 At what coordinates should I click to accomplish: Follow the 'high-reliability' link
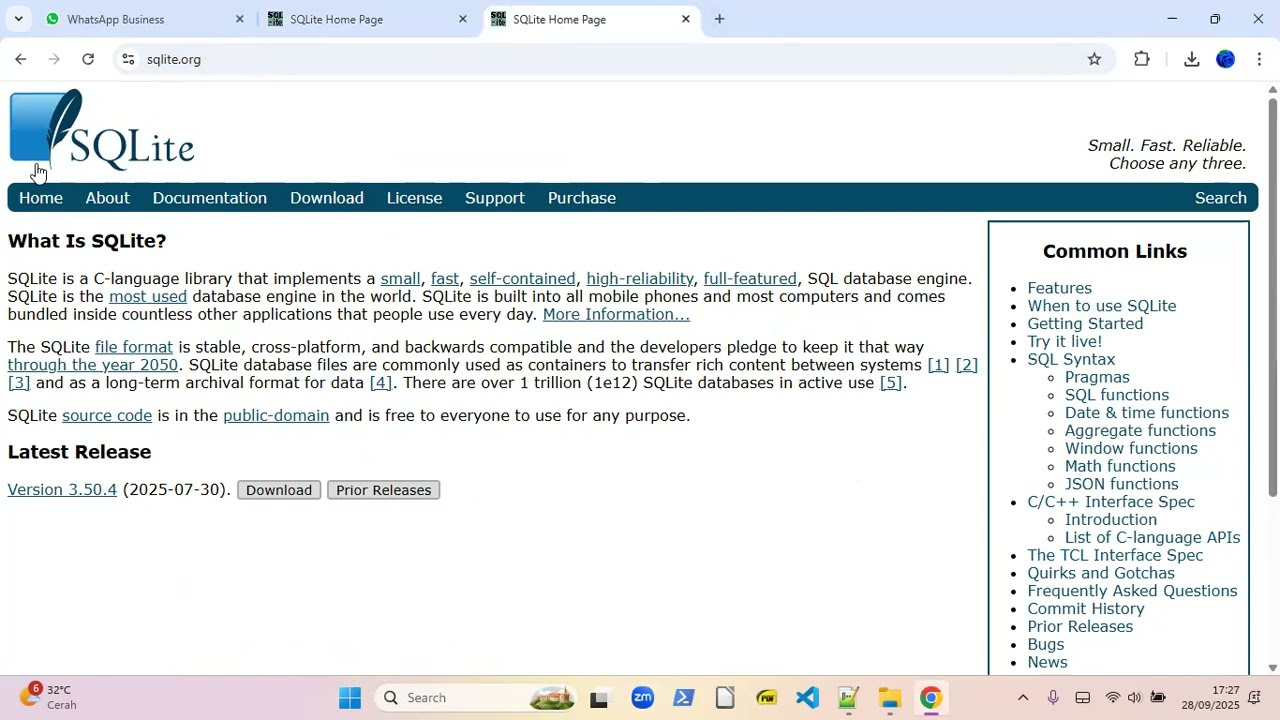click(640, 279)
